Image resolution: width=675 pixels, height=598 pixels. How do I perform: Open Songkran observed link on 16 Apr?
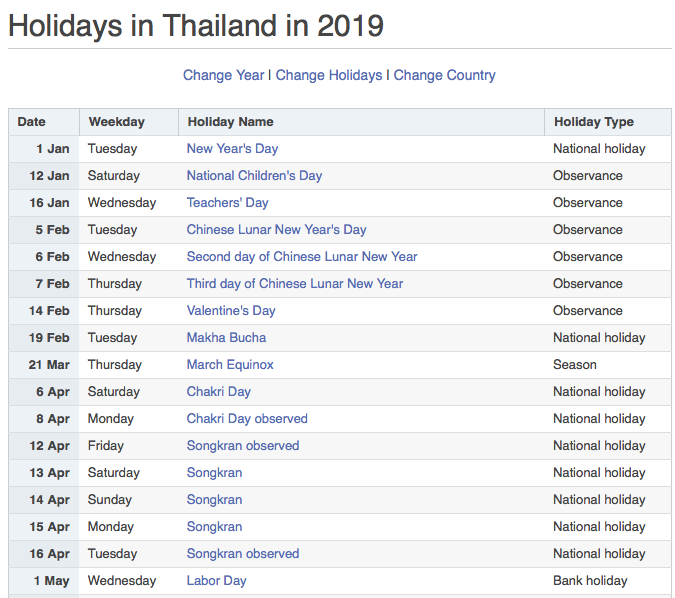click(243, 554)
